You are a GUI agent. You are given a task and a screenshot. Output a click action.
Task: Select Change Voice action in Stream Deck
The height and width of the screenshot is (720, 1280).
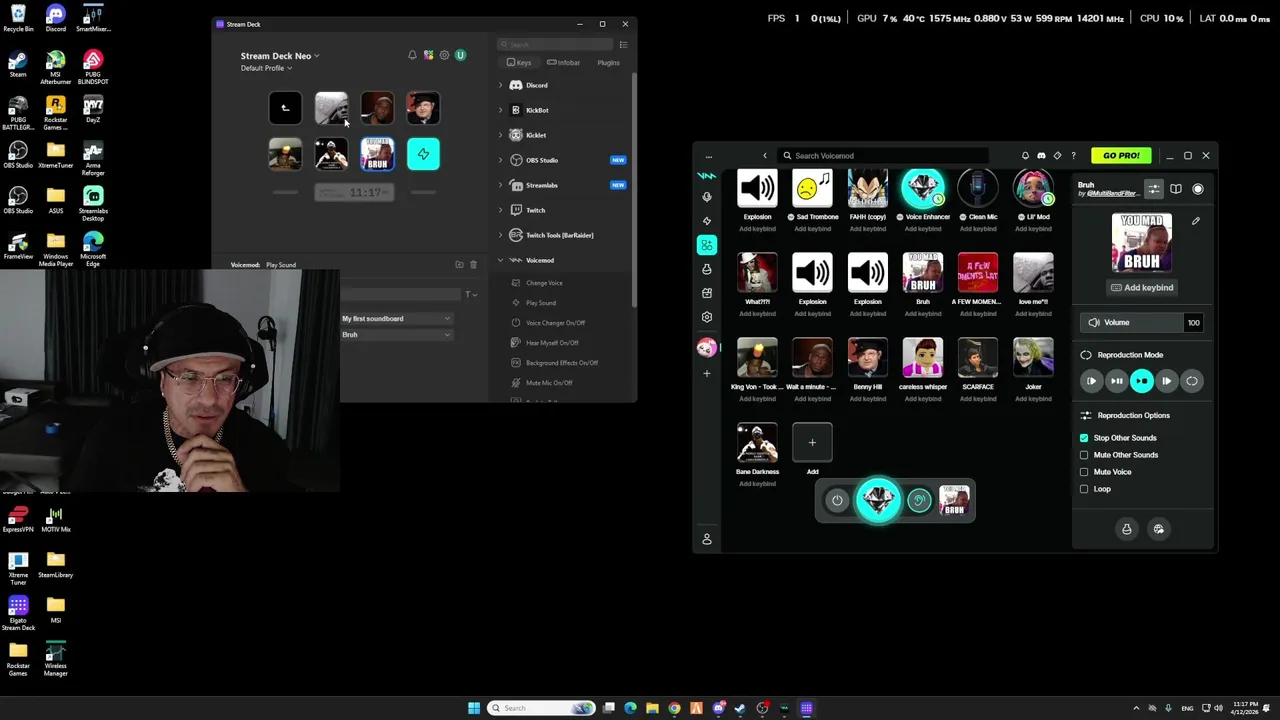544,283
